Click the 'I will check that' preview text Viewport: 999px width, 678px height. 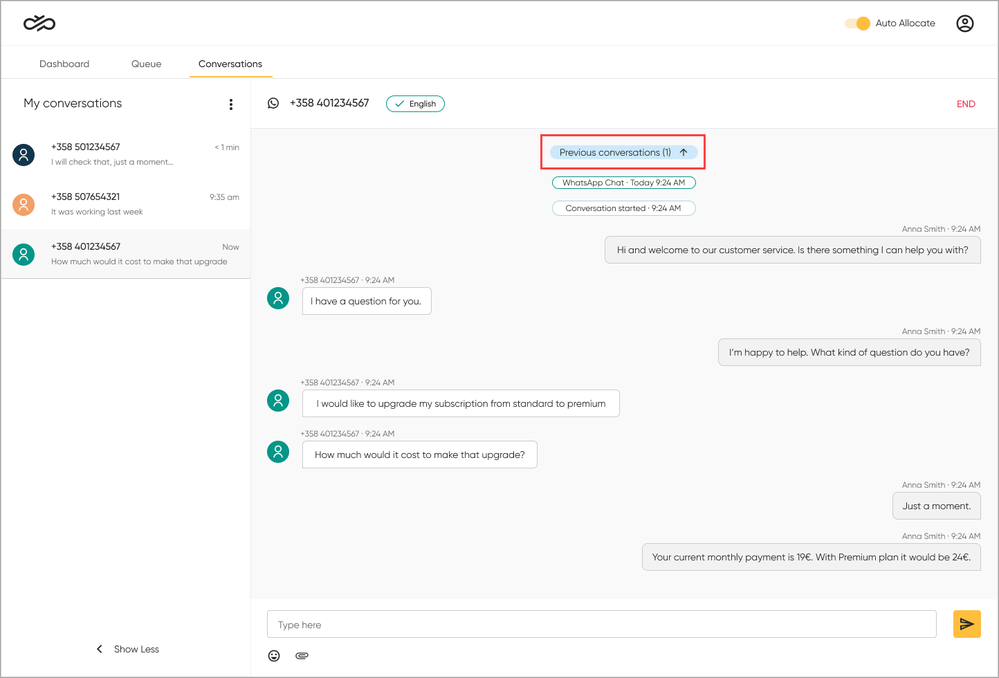[x=112, y=162]
